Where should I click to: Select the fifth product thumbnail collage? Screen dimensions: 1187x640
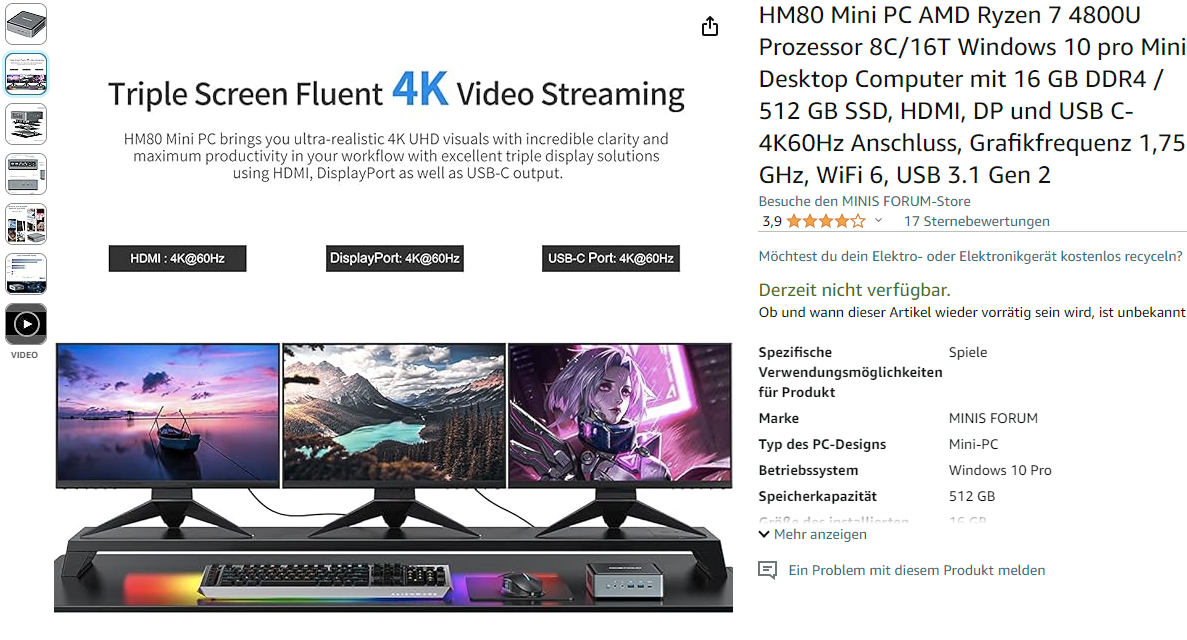[x=26, y=223]
